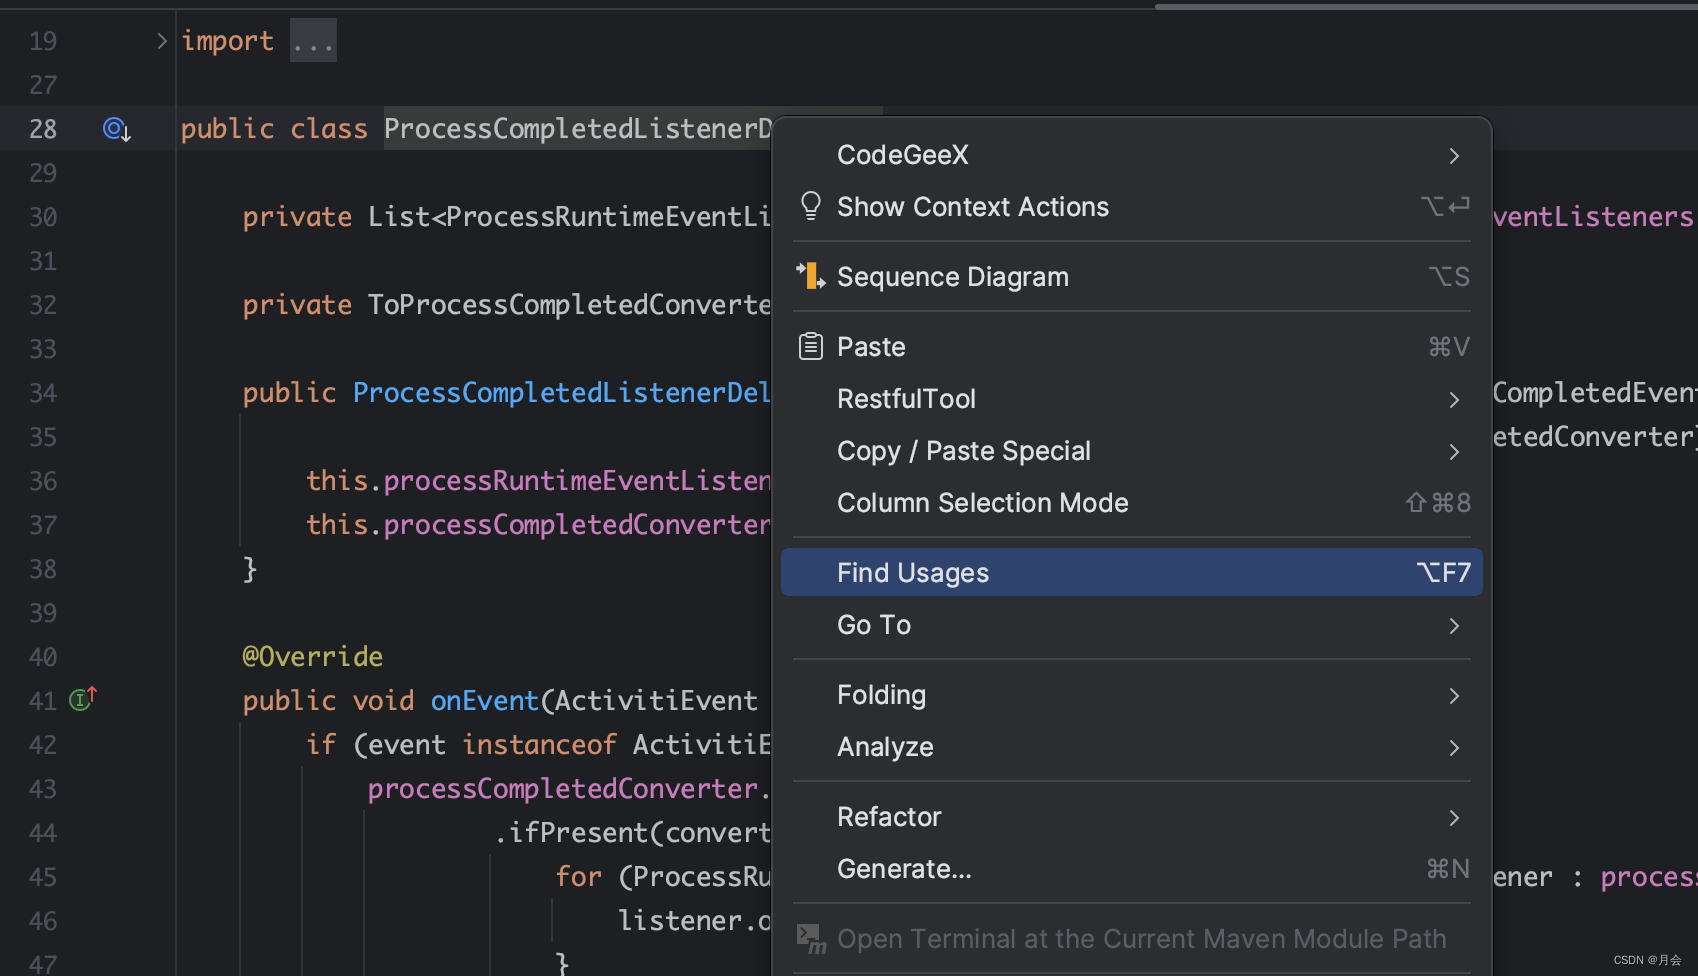
Task: Click the clipboard Paste icon
Action: 811,347
